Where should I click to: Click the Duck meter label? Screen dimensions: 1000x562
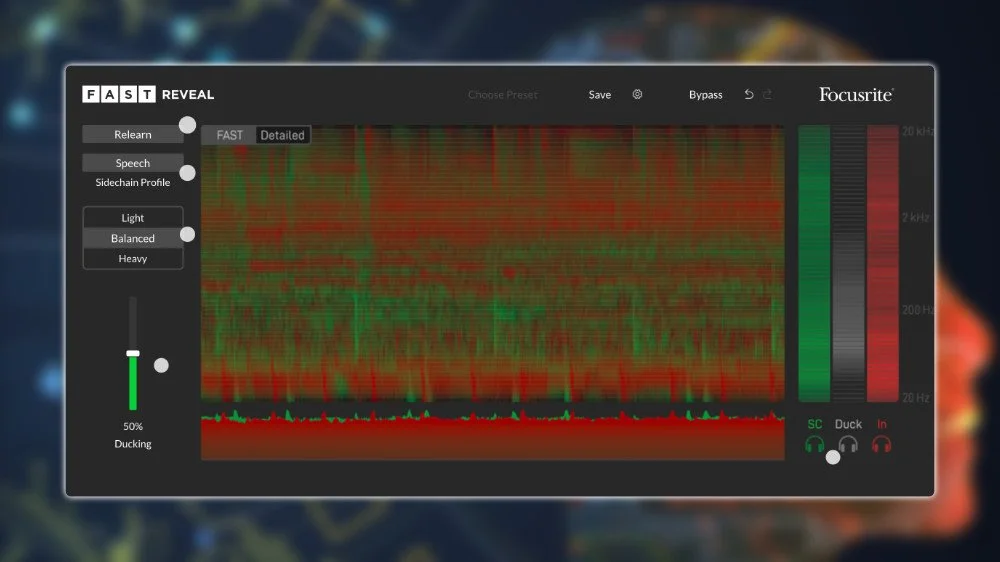[848, 424]
